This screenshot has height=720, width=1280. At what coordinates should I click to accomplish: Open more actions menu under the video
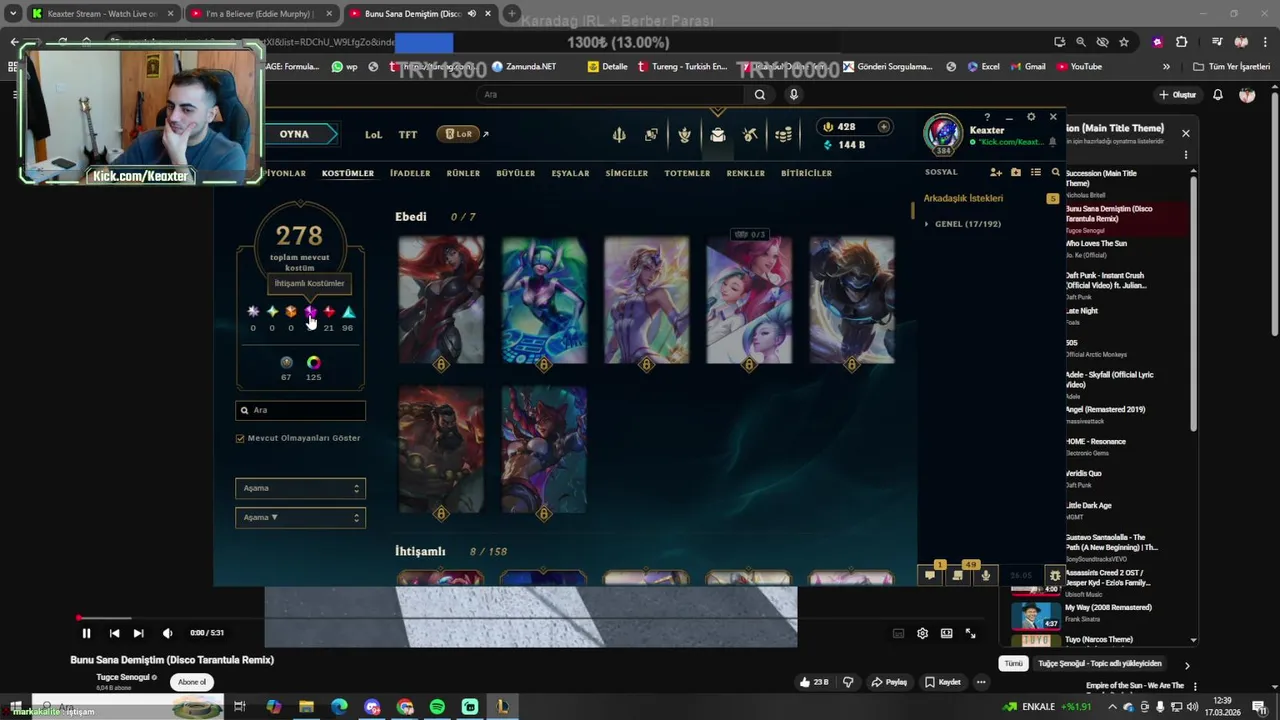pos(981,682)
